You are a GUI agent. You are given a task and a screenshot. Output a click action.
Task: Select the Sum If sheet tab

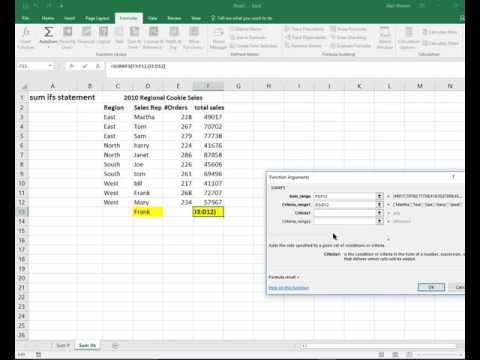click(63, 346)
